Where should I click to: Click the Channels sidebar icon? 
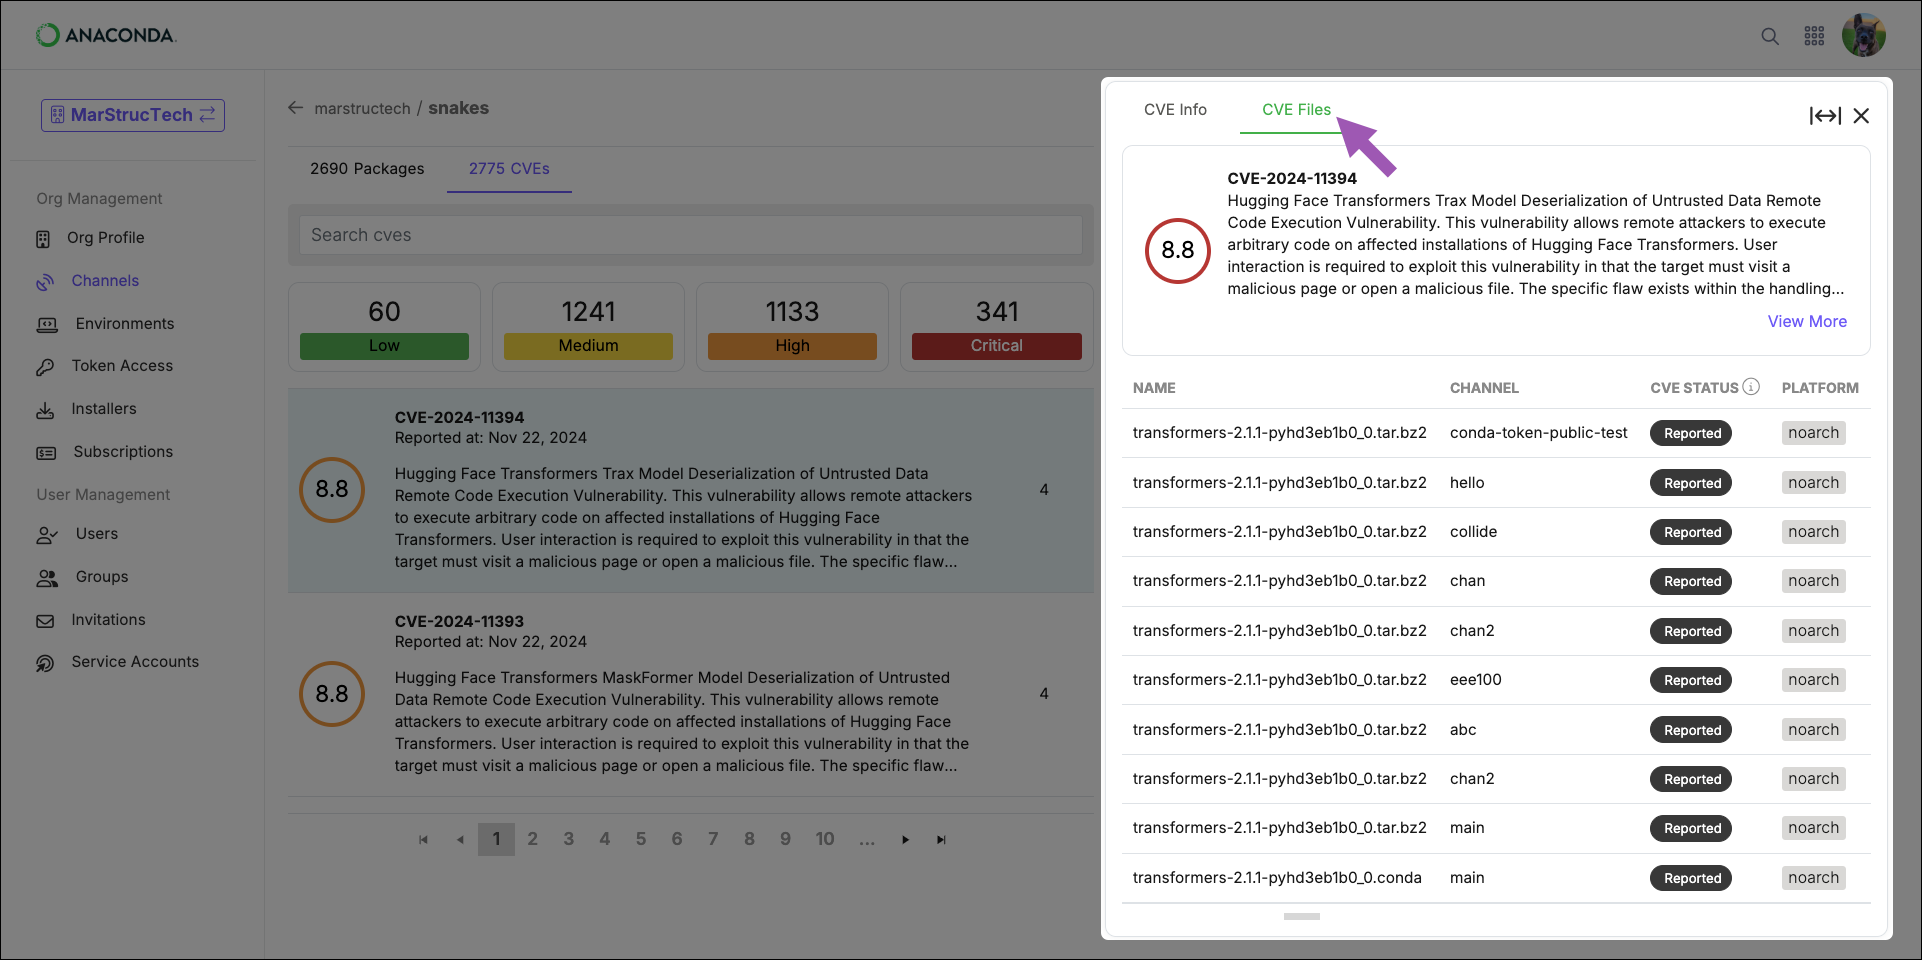45,282
